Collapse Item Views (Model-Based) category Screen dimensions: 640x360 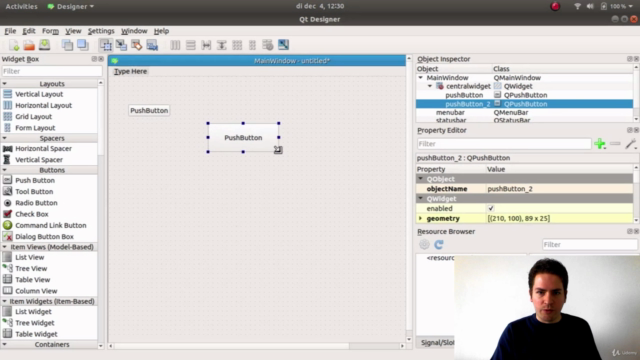pos(4,247)
